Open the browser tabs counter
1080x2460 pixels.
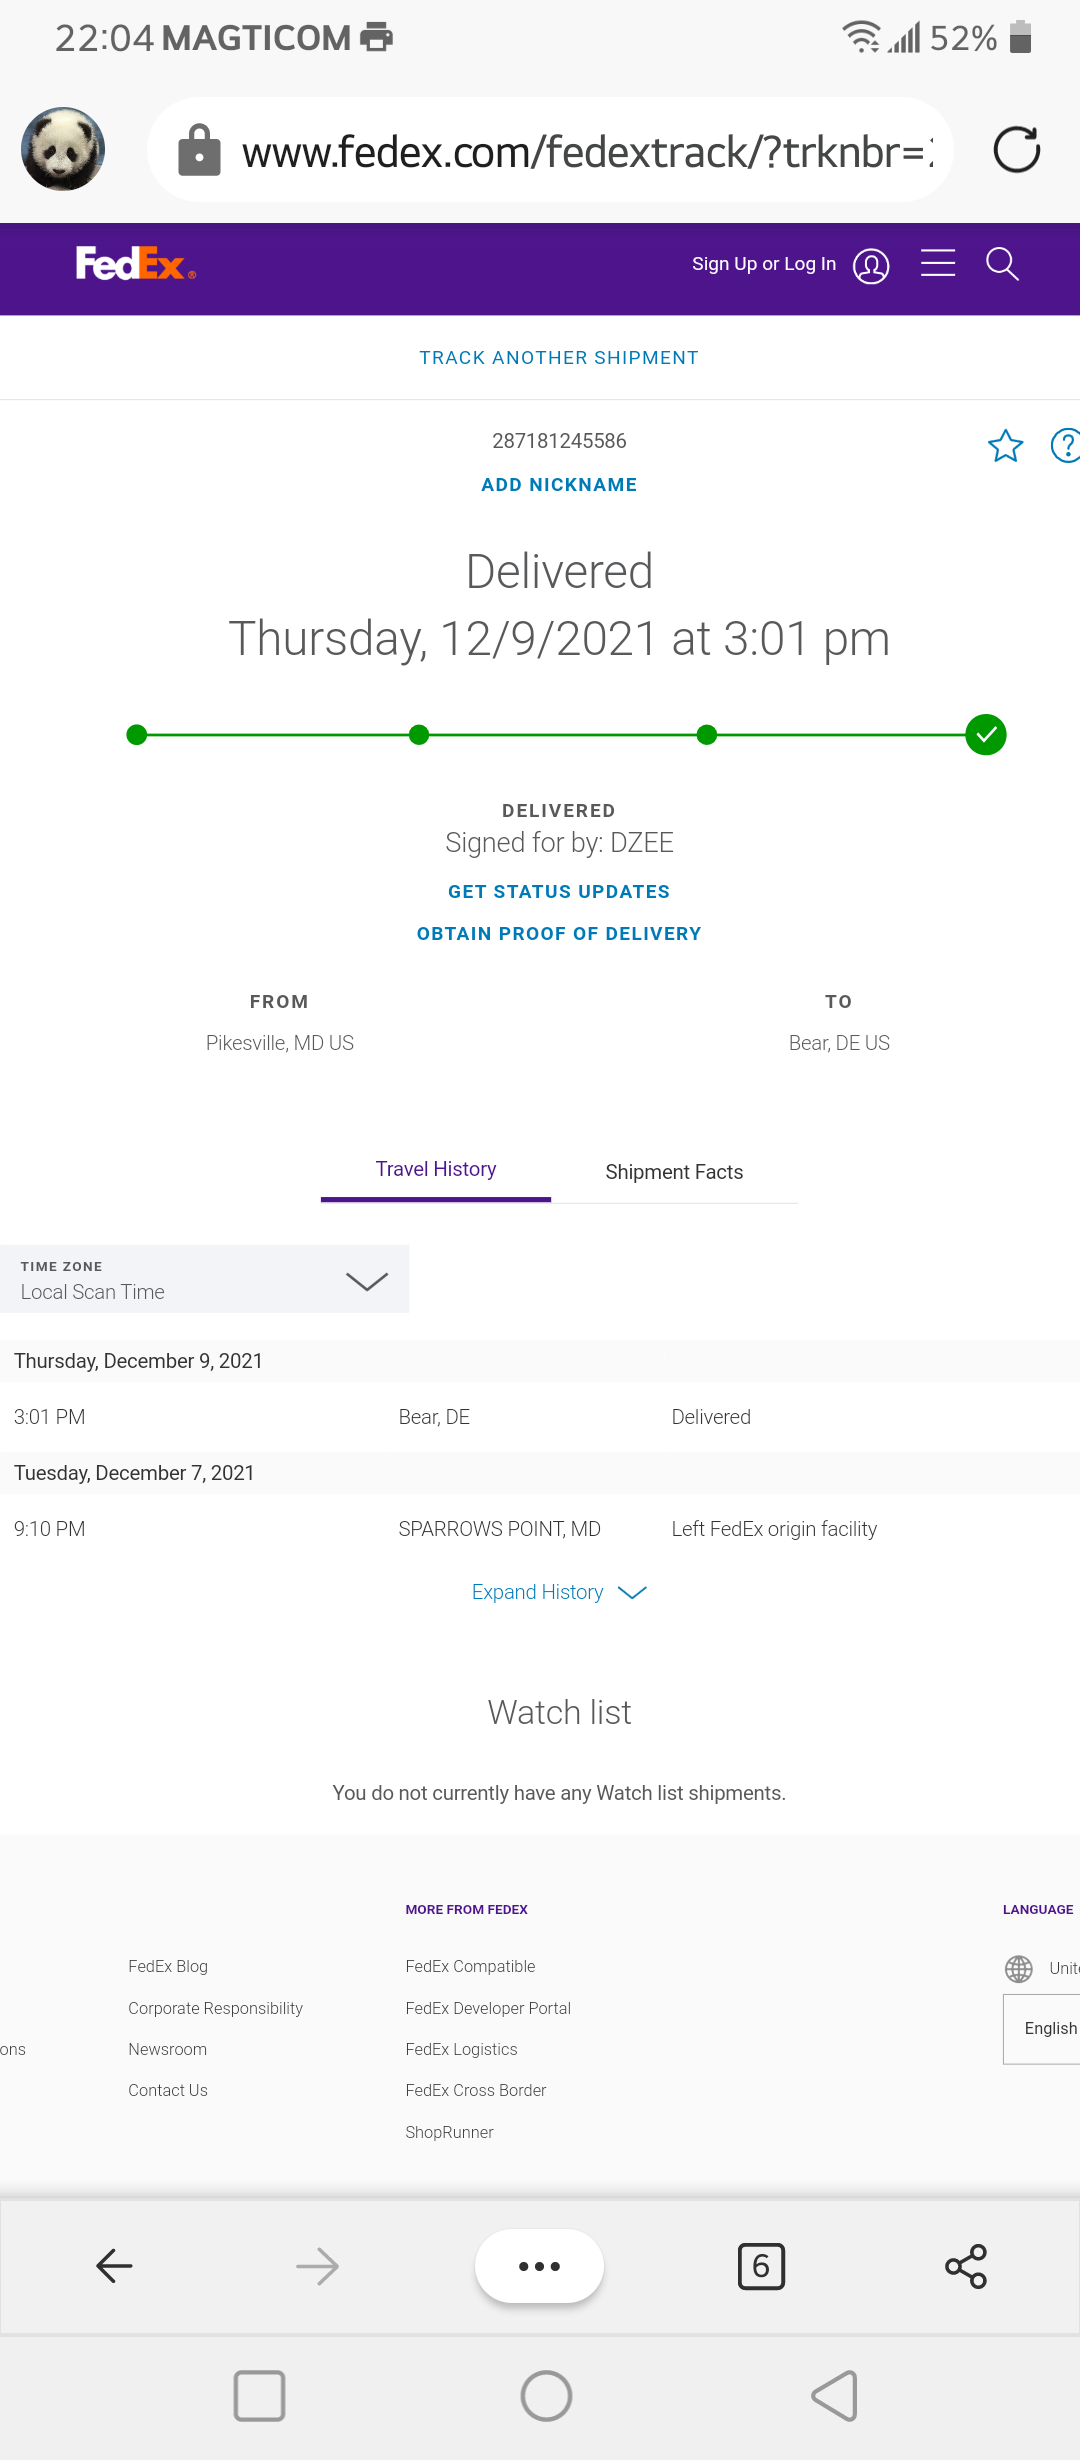[761, 2266]
